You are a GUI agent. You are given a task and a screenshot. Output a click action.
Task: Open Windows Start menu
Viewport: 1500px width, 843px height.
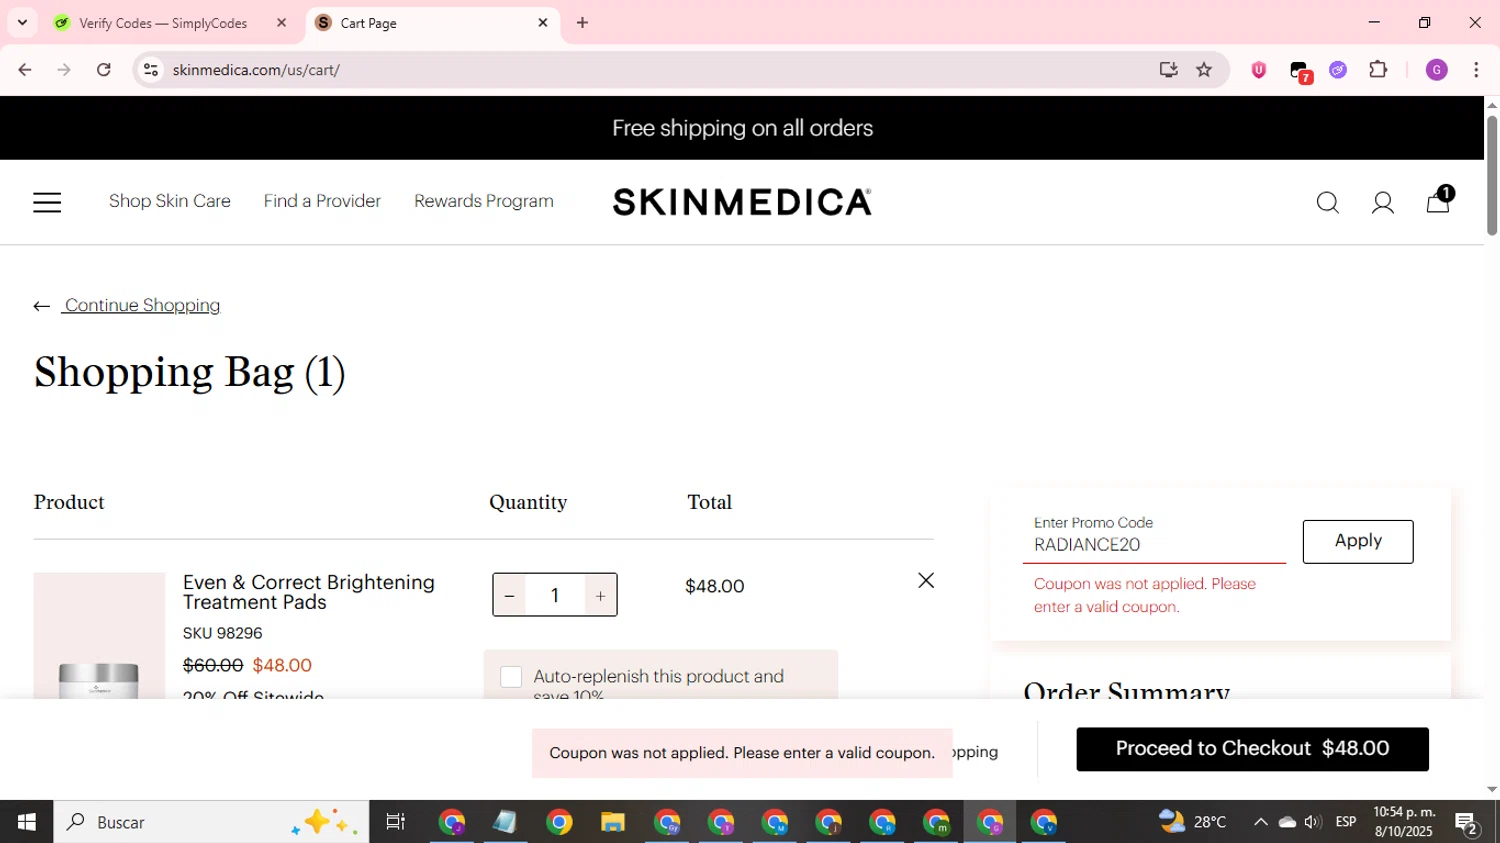coord(27,822)
